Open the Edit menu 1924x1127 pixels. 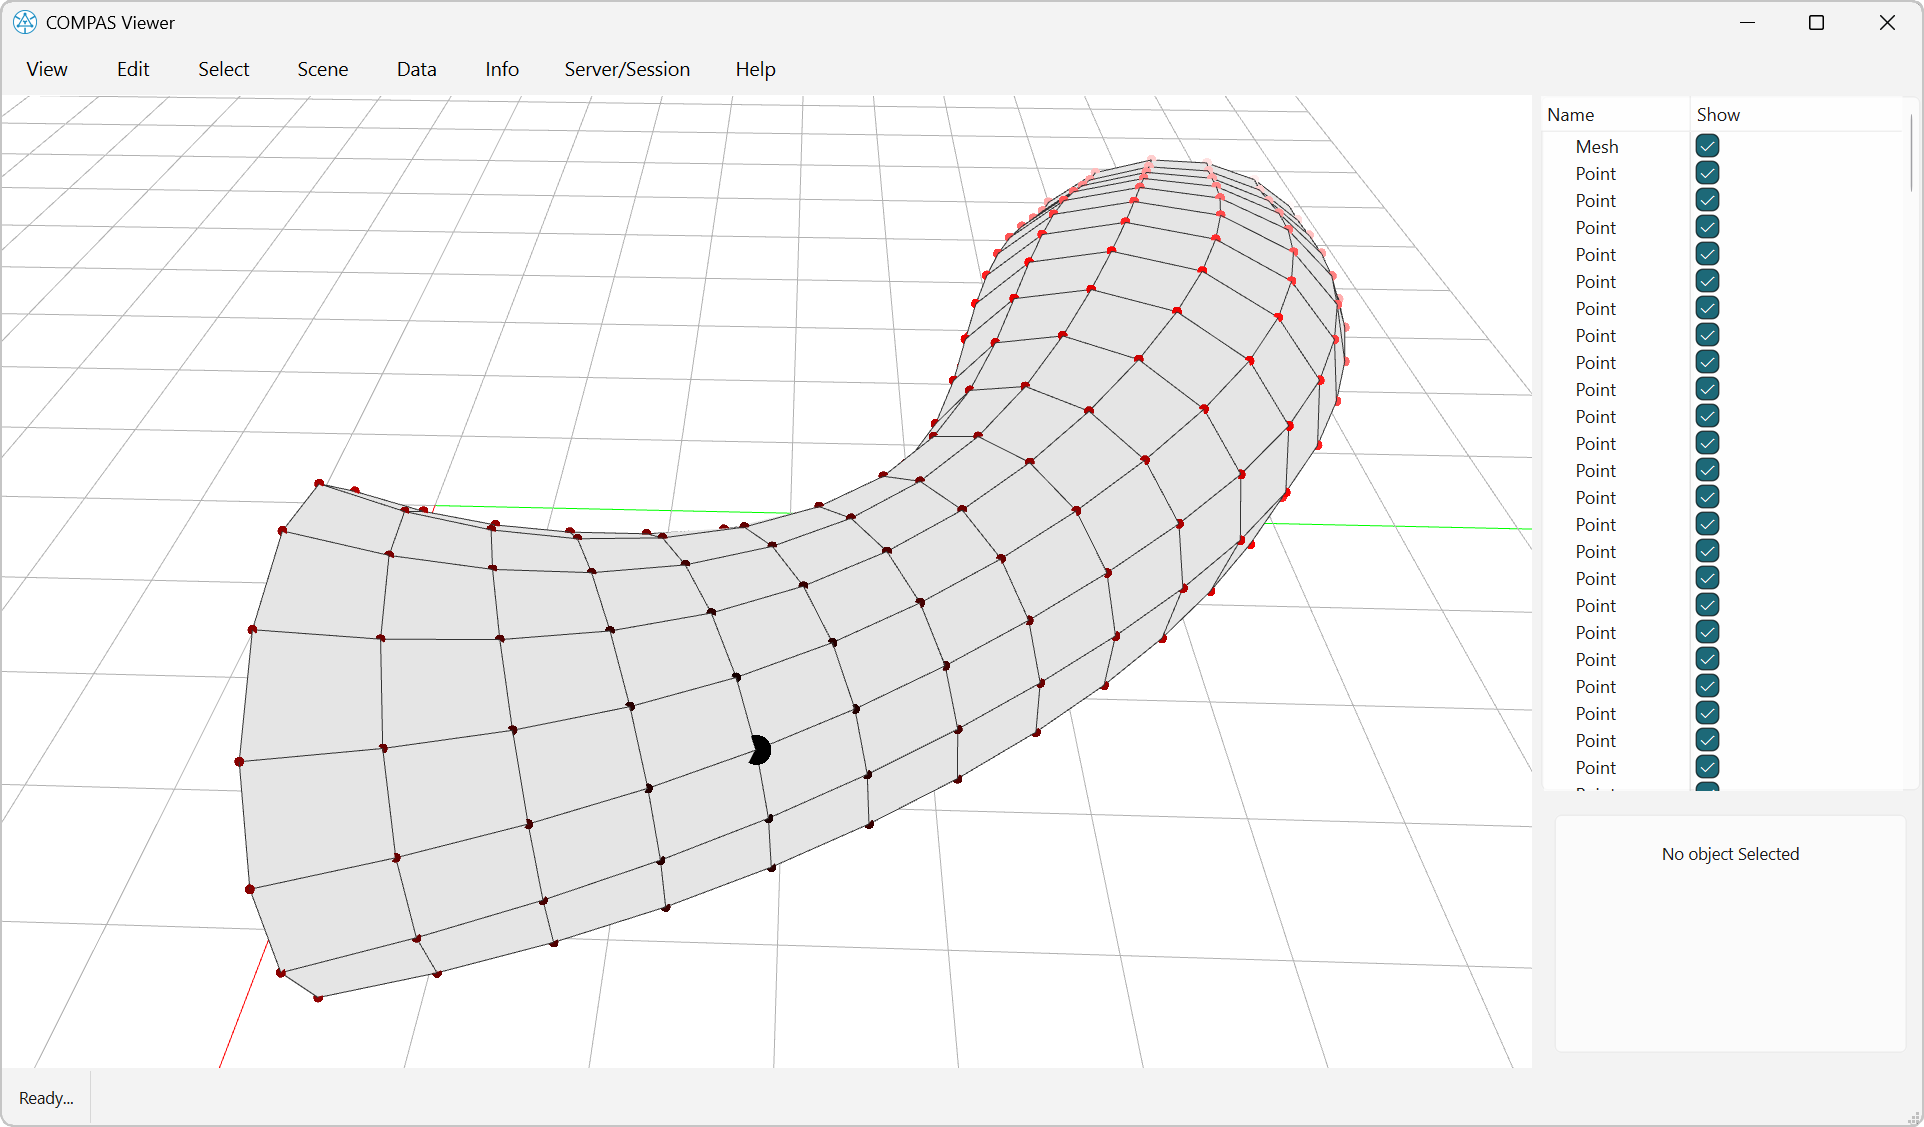coord(132,69)
